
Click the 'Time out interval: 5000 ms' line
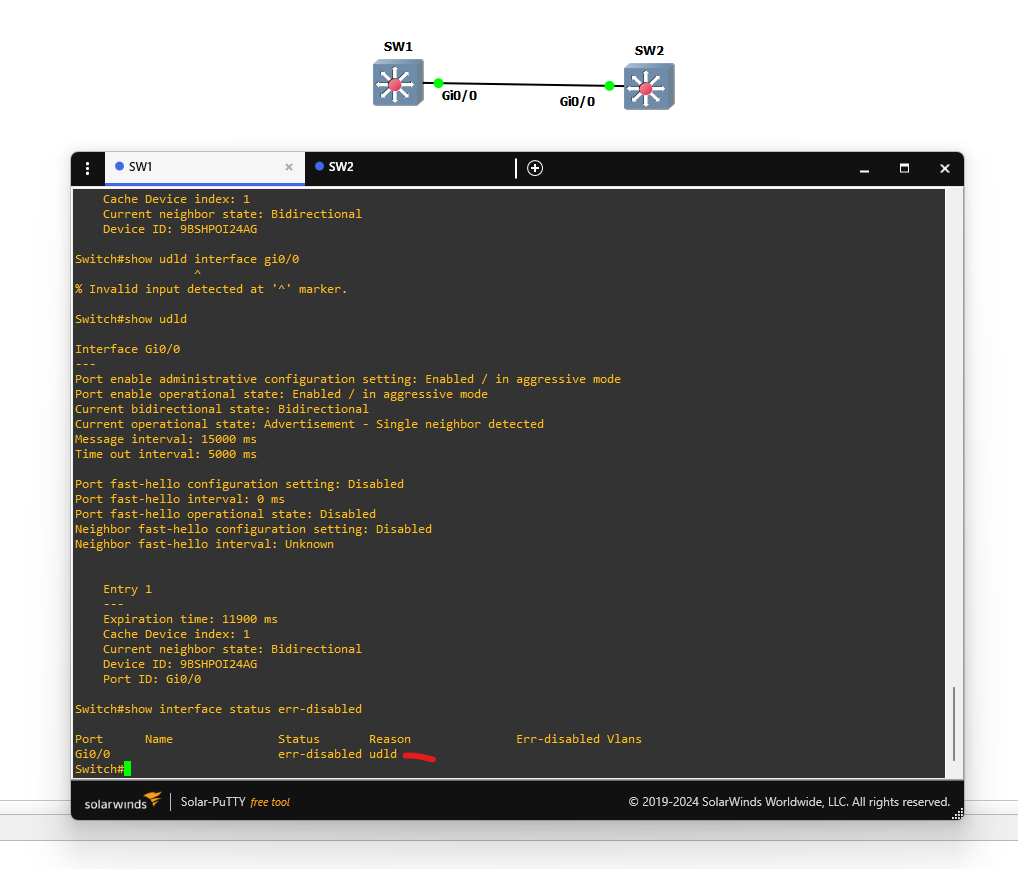click(x=166, y=454)
